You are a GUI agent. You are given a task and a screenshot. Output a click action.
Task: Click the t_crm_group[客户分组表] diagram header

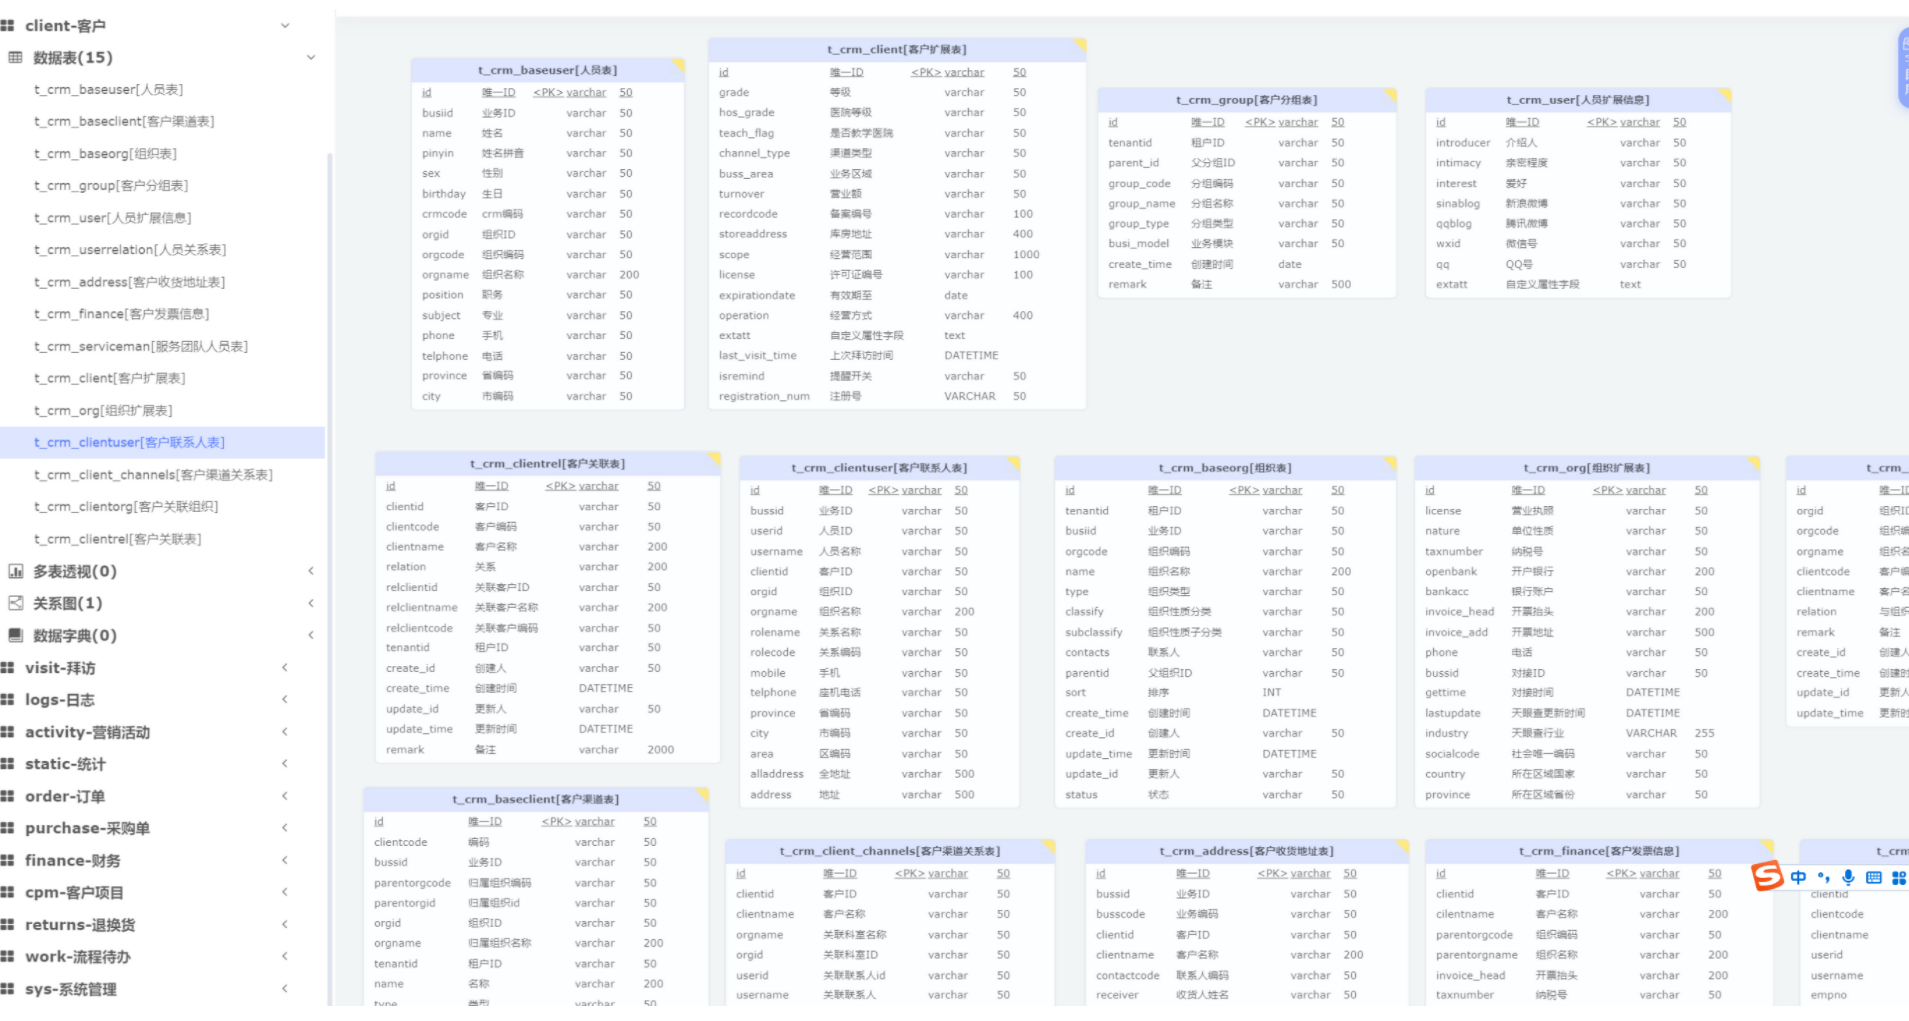1246,100
